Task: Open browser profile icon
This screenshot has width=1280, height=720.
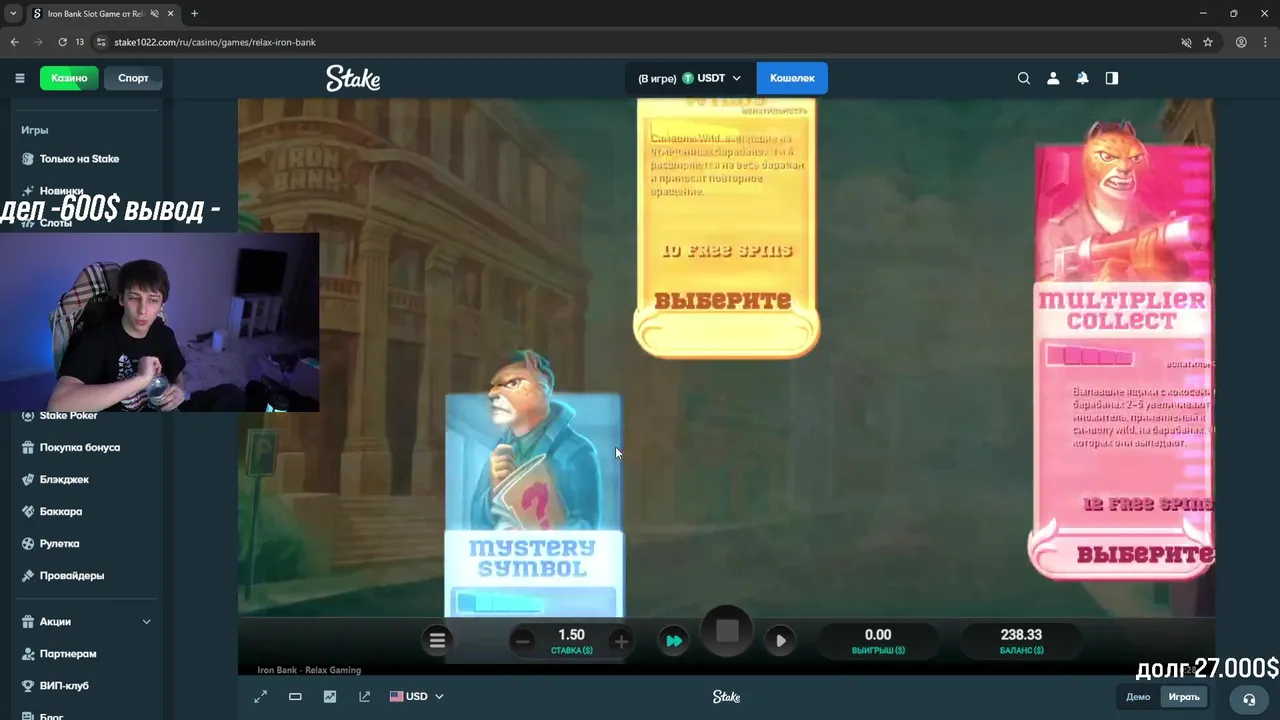Action: [1241, 42]
